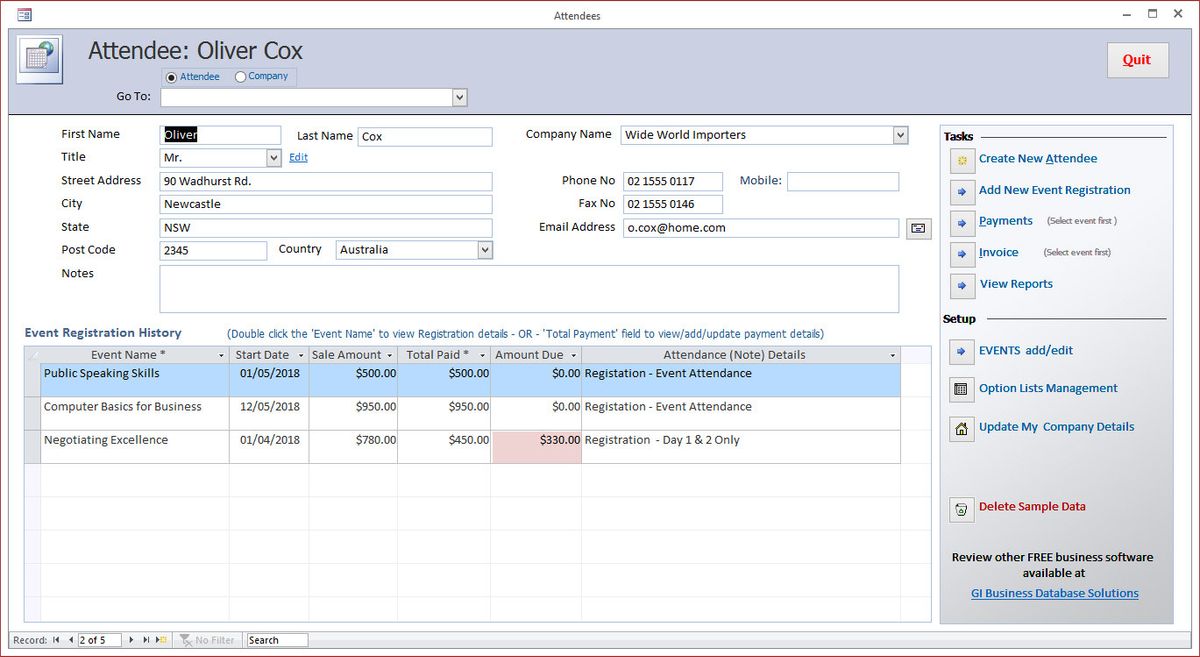Open the Country dropdown for Australia
The width and height of the screenshot is (1200, 657).
(485, 249)
